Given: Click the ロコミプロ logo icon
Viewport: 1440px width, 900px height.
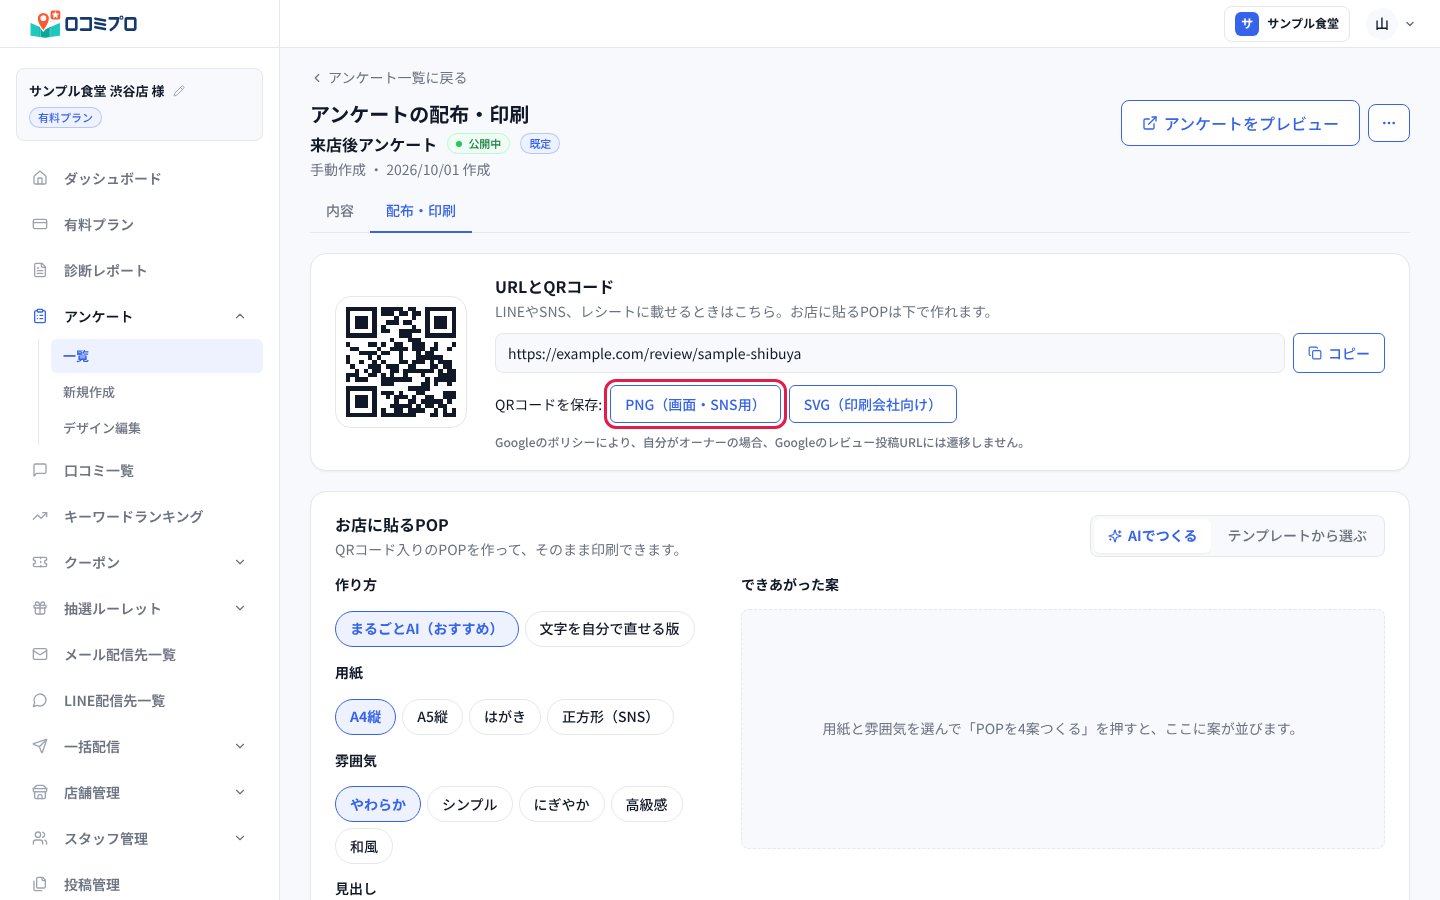Looking at the screenshot, I should coord(45,24).
